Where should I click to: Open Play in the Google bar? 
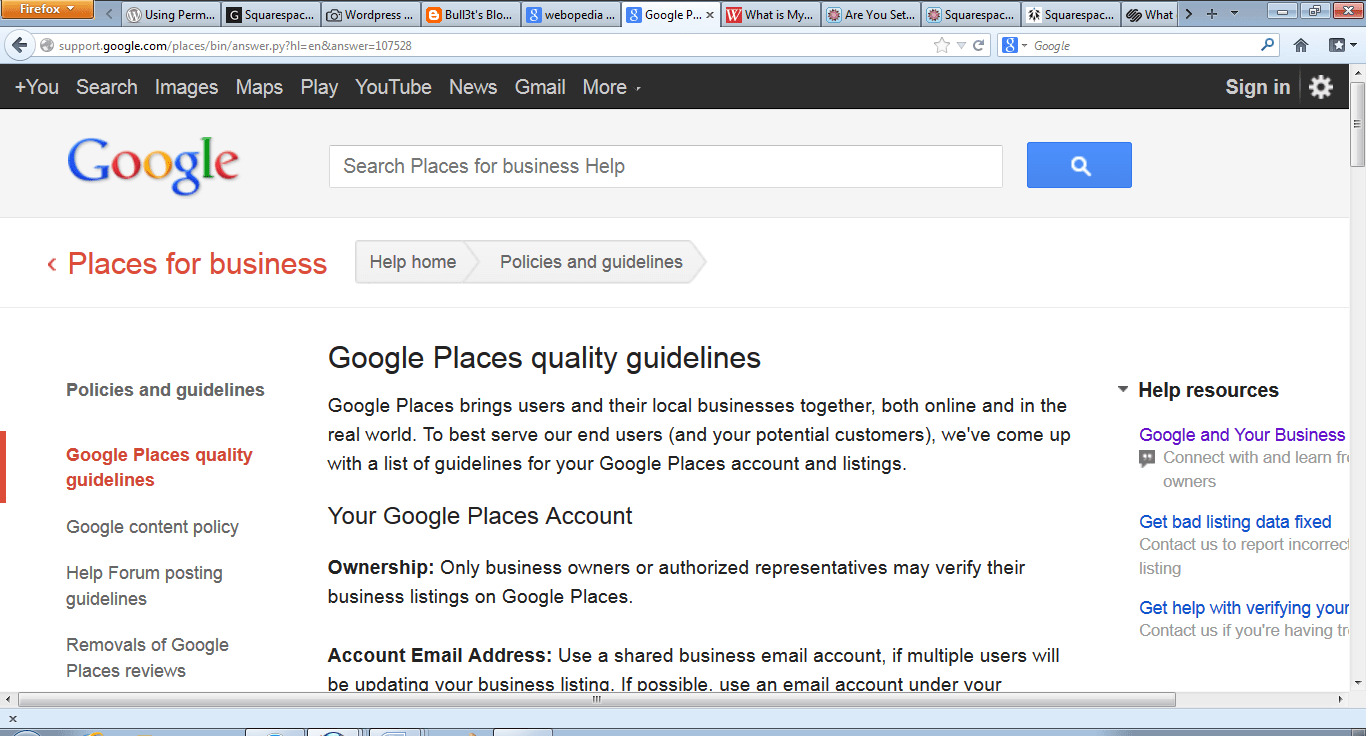coord(319,87)
